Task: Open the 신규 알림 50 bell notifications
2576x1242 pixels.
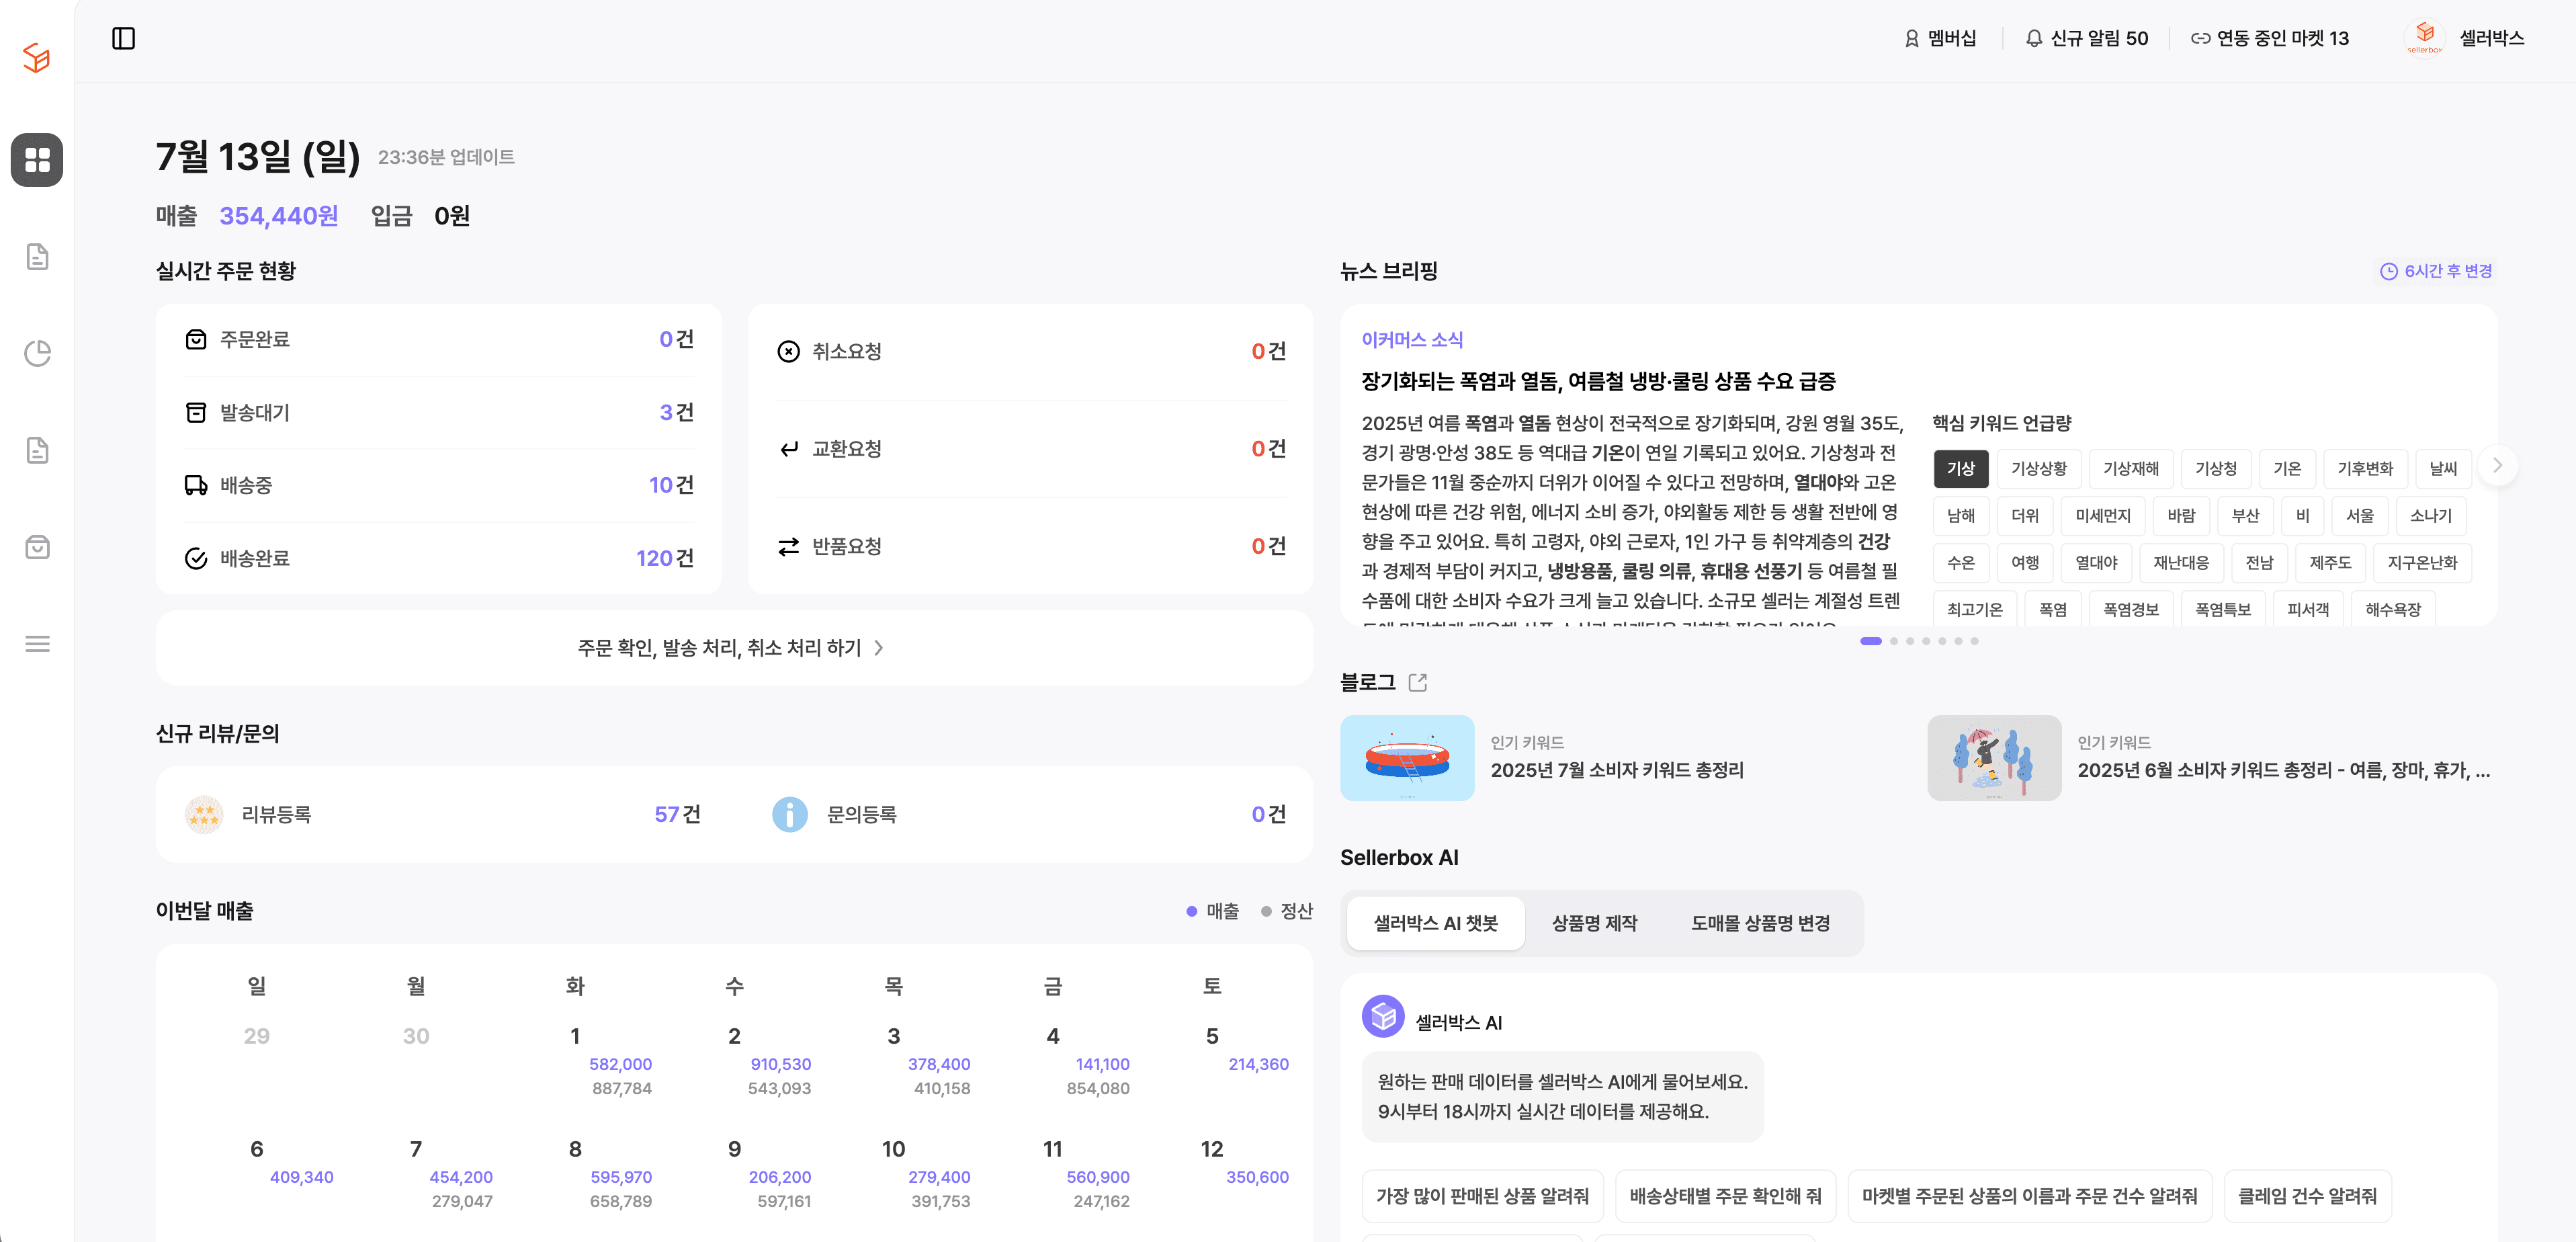Action: point(2086,39)
